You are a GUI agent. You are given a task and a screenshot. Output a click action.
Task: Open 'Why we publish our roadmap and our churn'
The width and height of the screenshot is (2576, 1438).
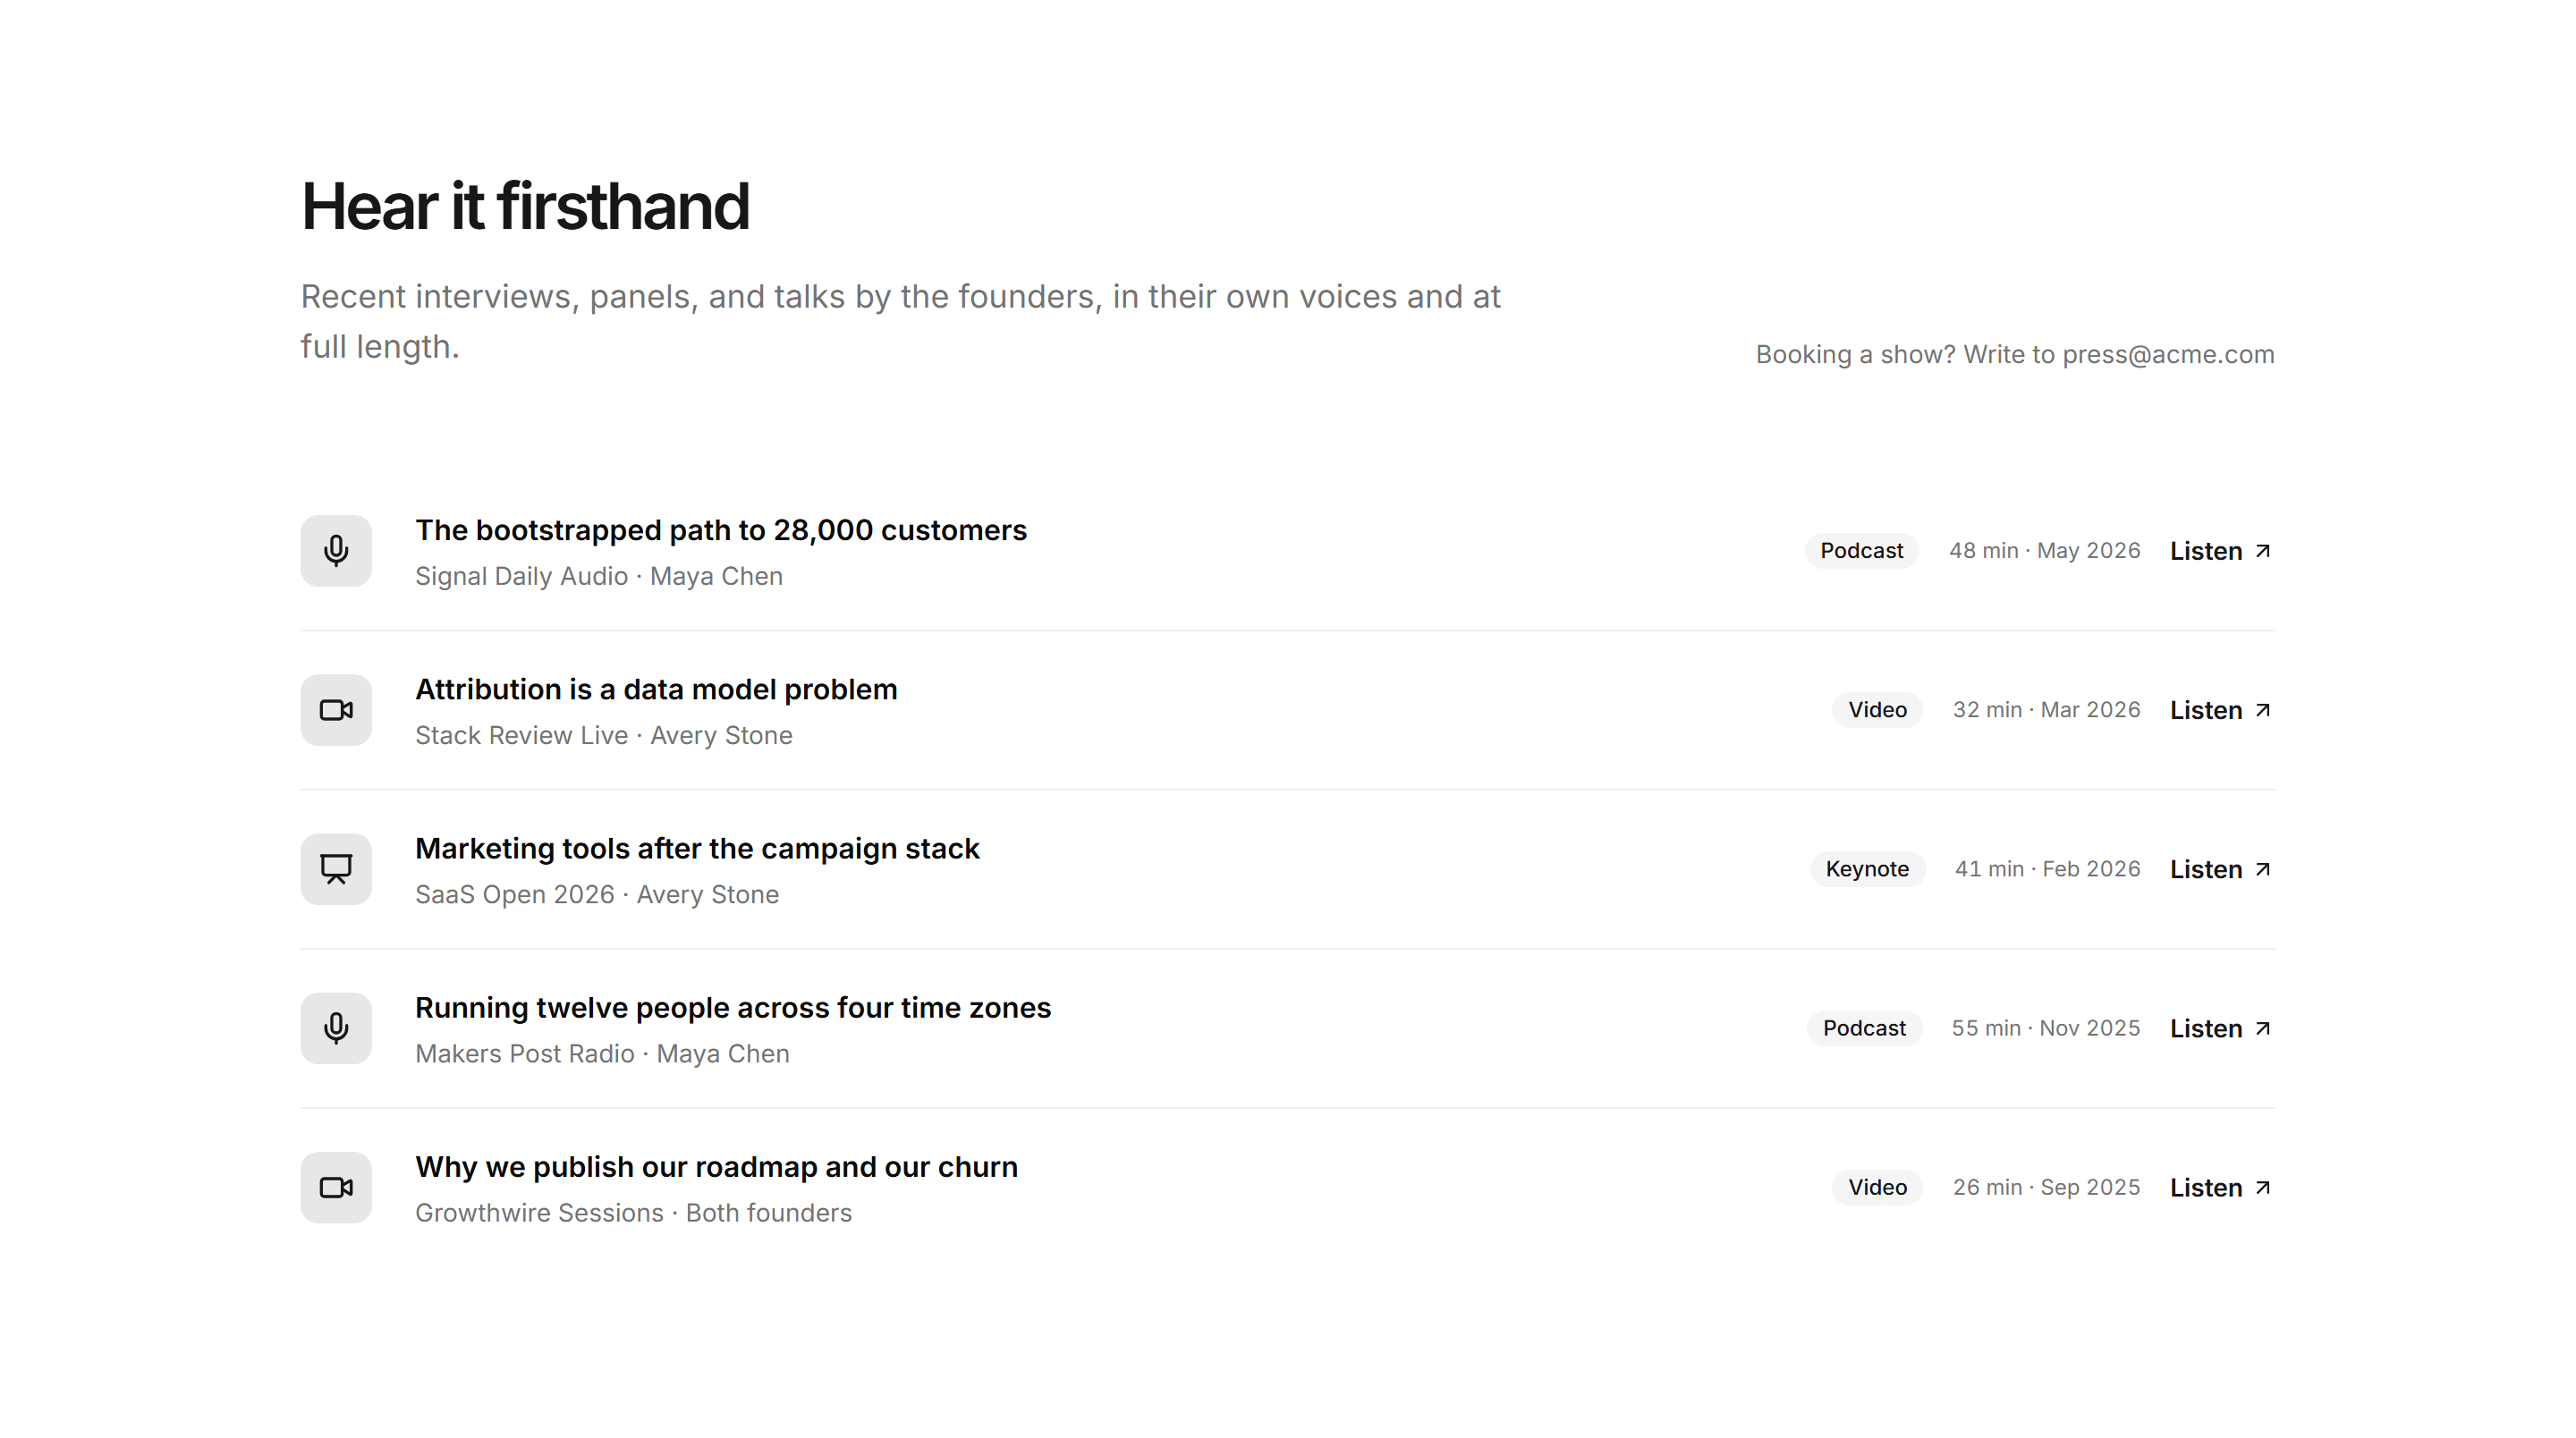pyautogui.click(x=716, y=1165)
